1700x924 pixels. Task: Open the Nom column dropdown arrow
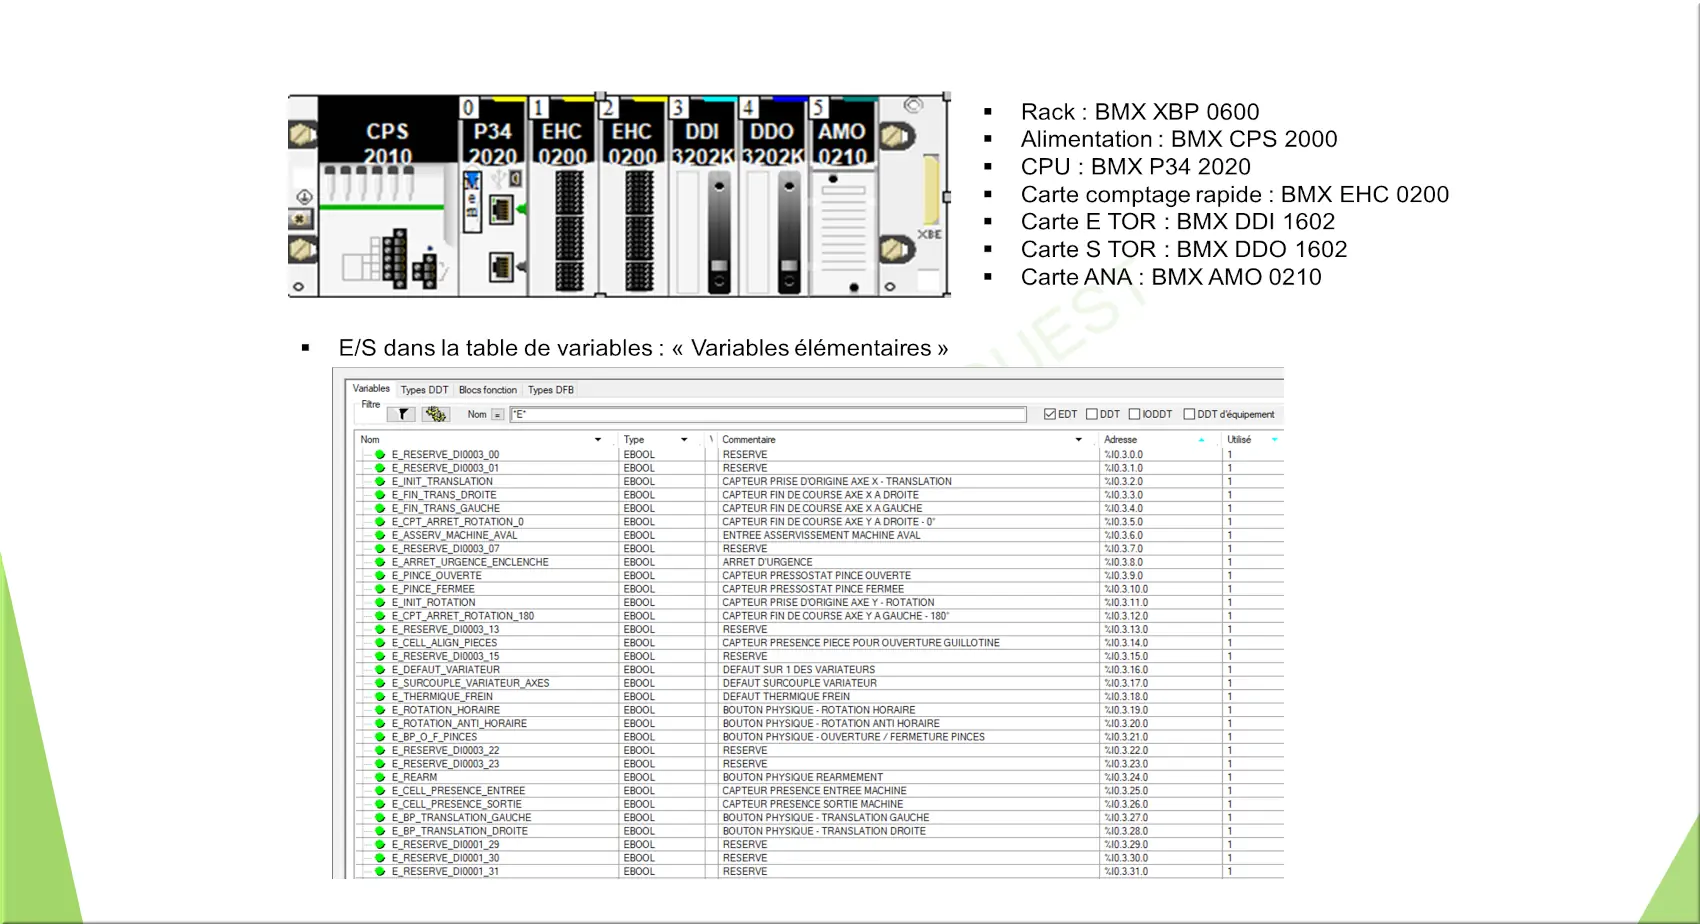click(598, 440)
